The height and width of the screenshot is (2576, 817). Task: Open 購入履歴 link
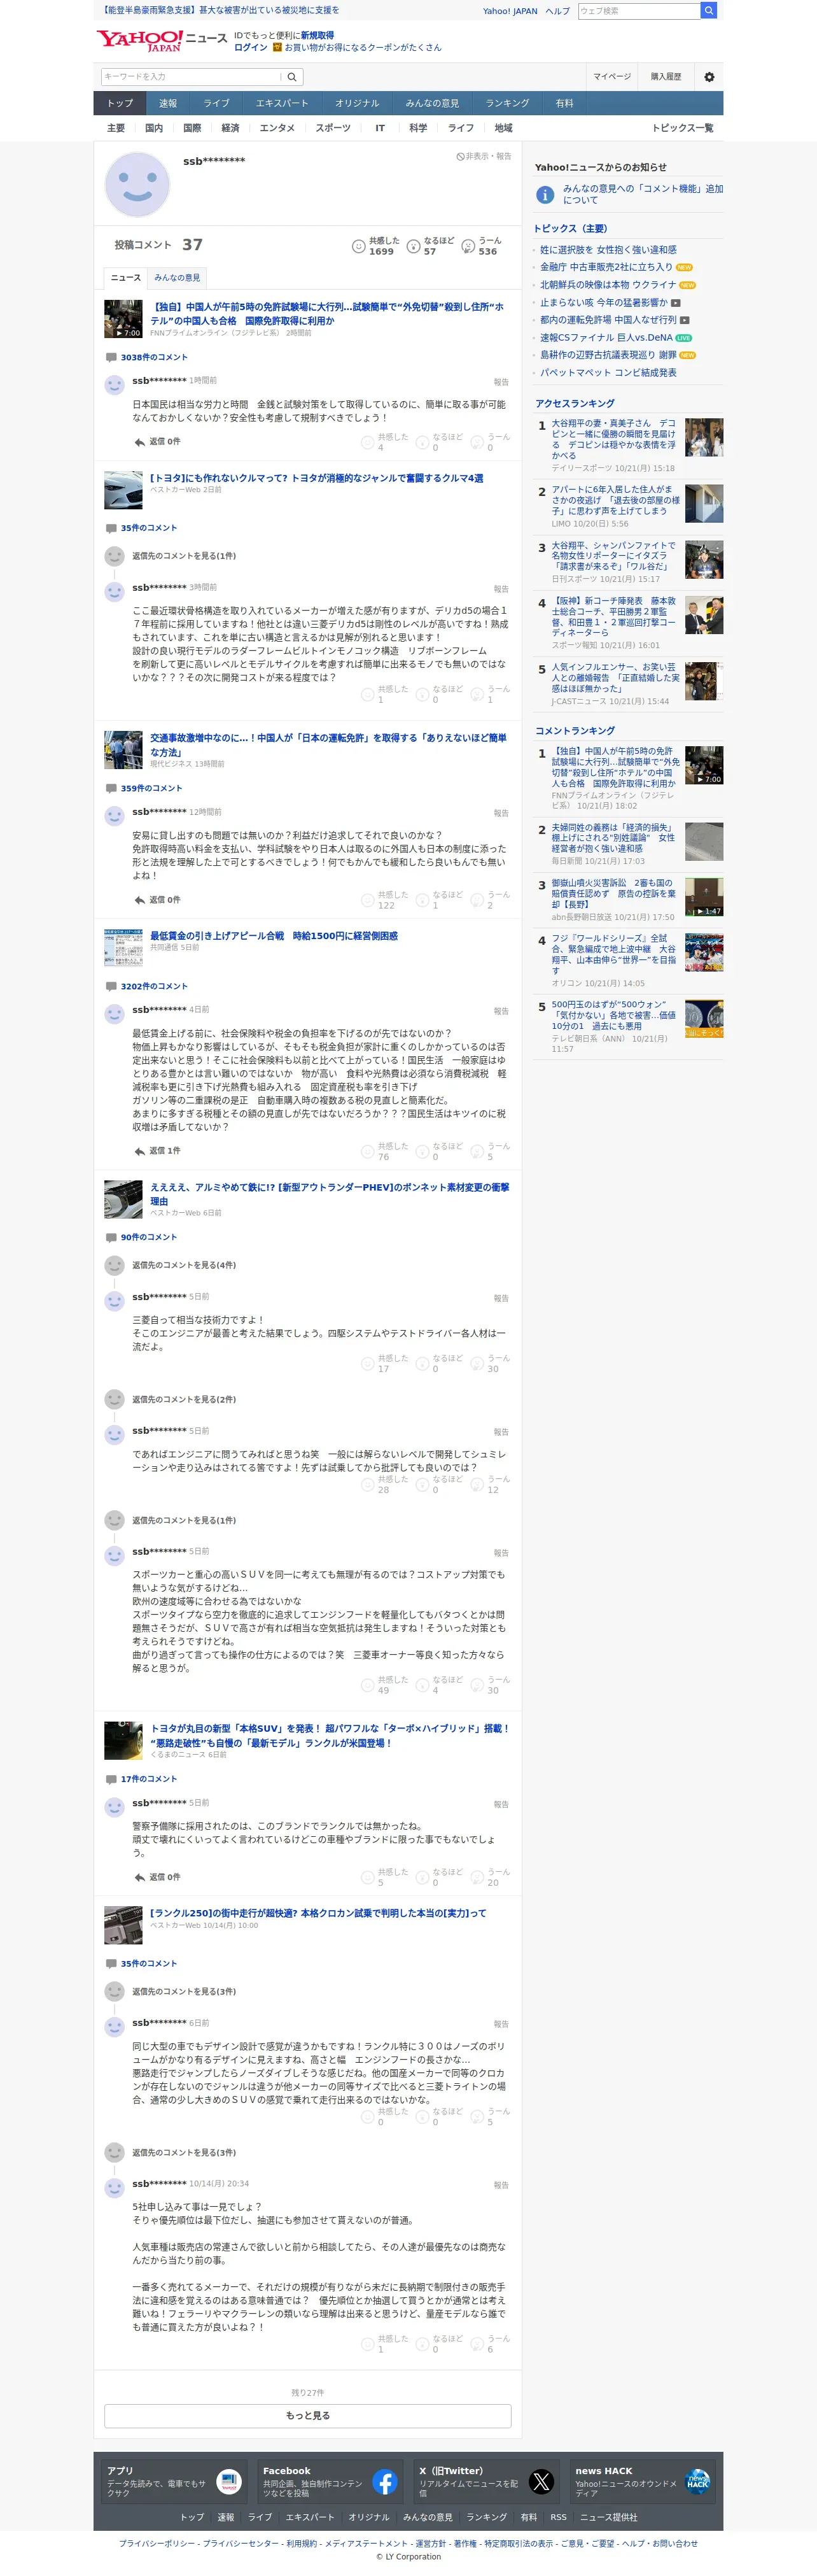(x=666, y=77)
